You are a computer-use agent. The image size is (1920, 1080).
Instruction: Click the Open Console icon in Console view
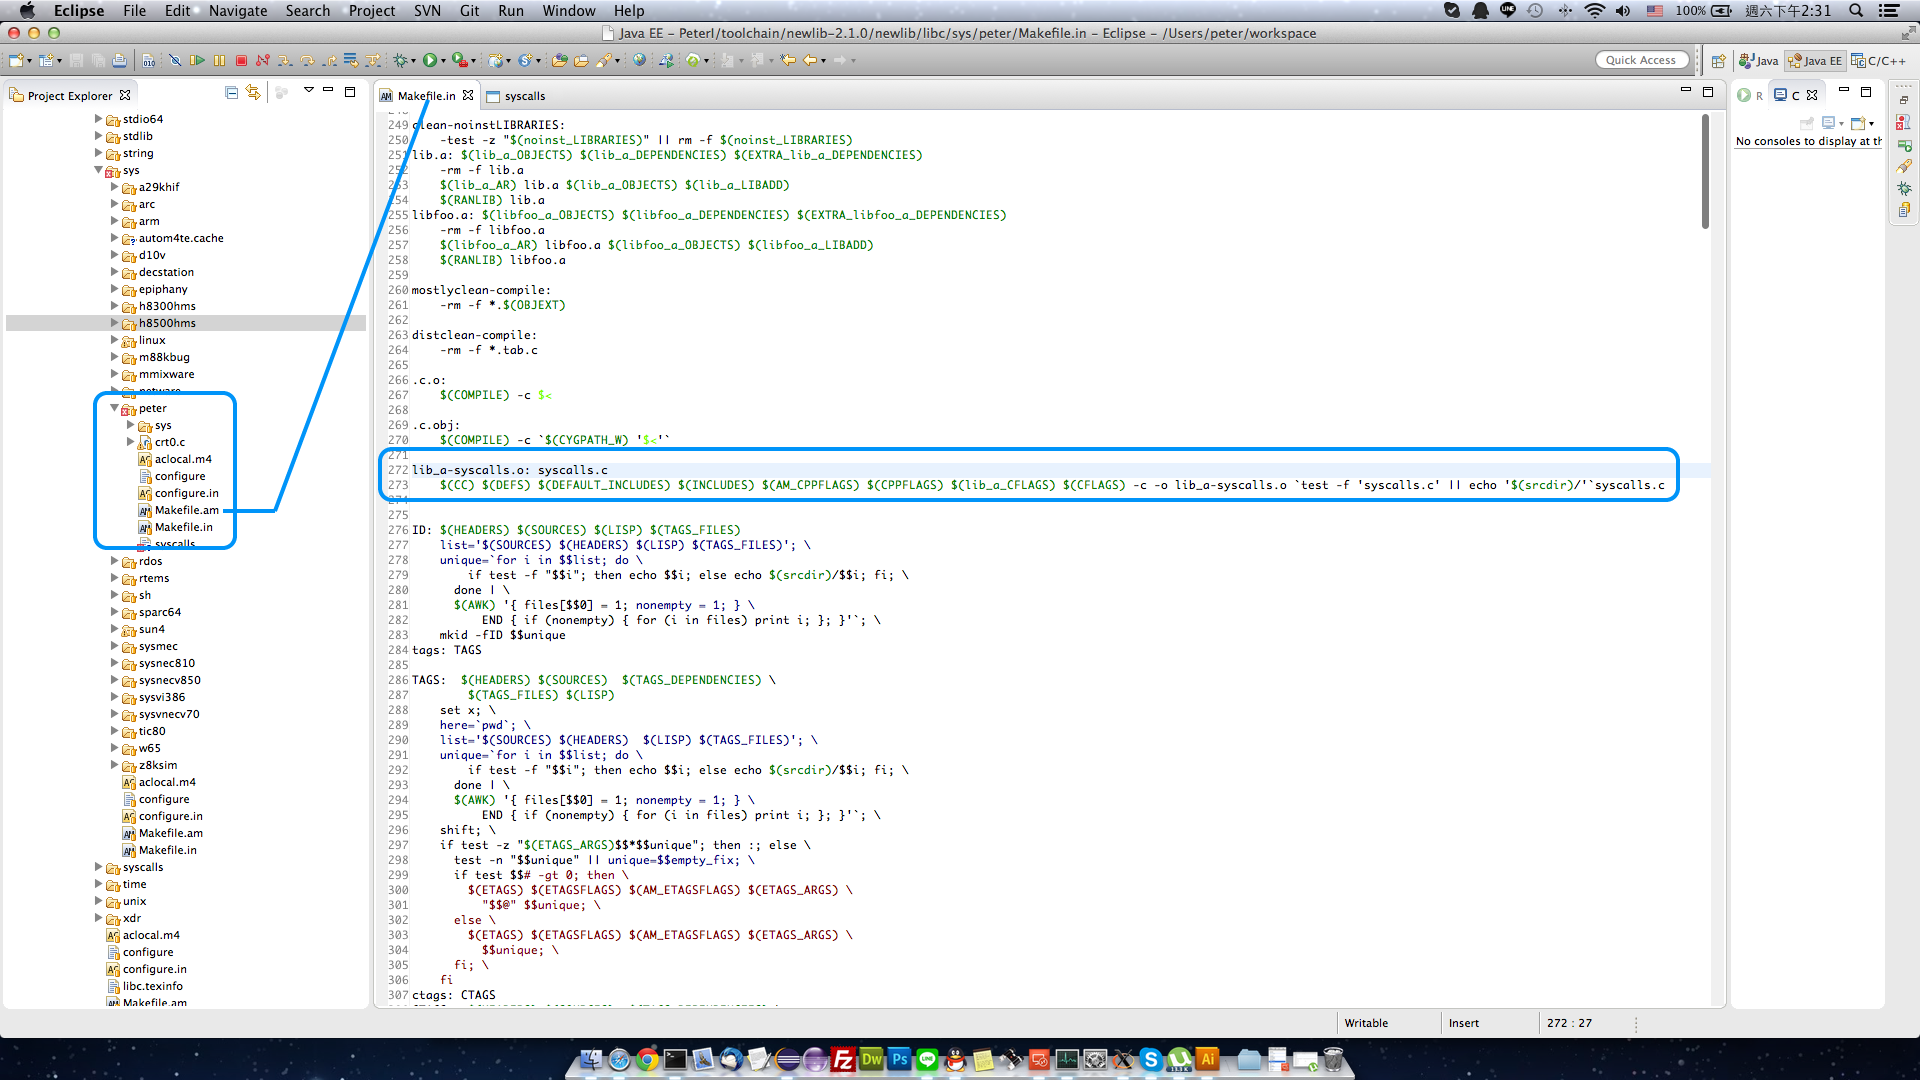coord(1859,123)
